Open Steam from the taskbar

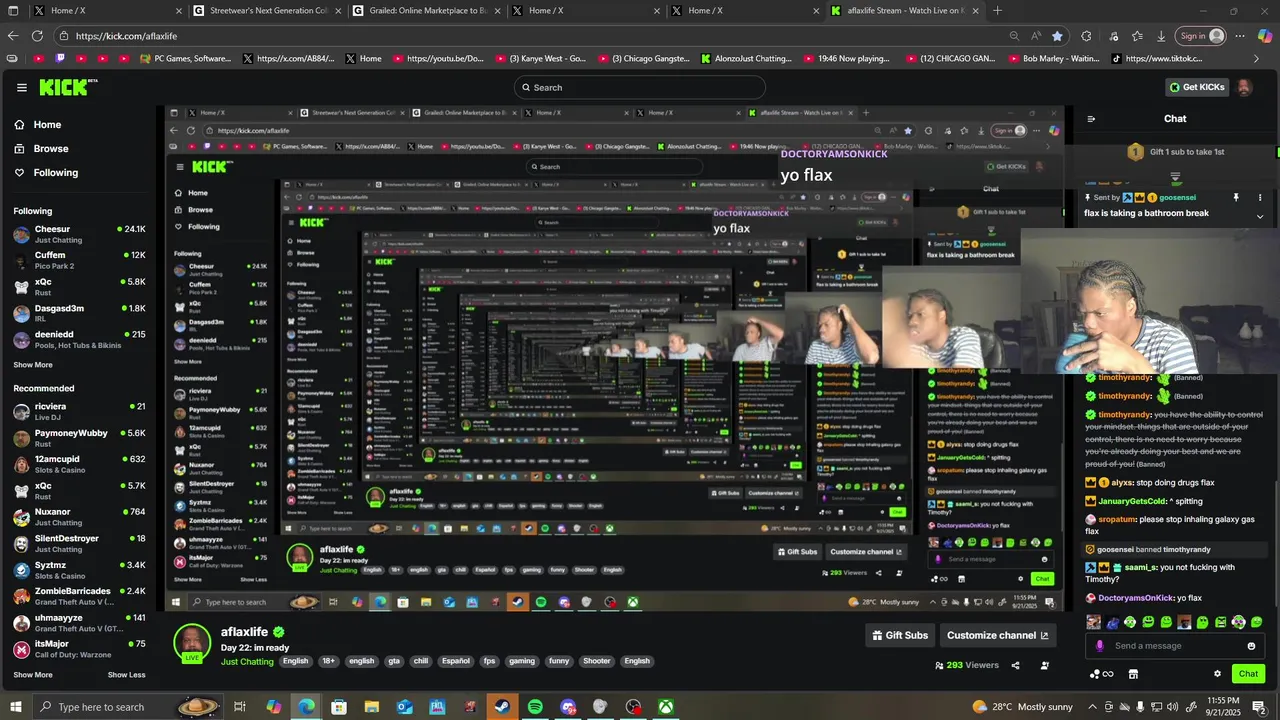(x=502, y=707)
